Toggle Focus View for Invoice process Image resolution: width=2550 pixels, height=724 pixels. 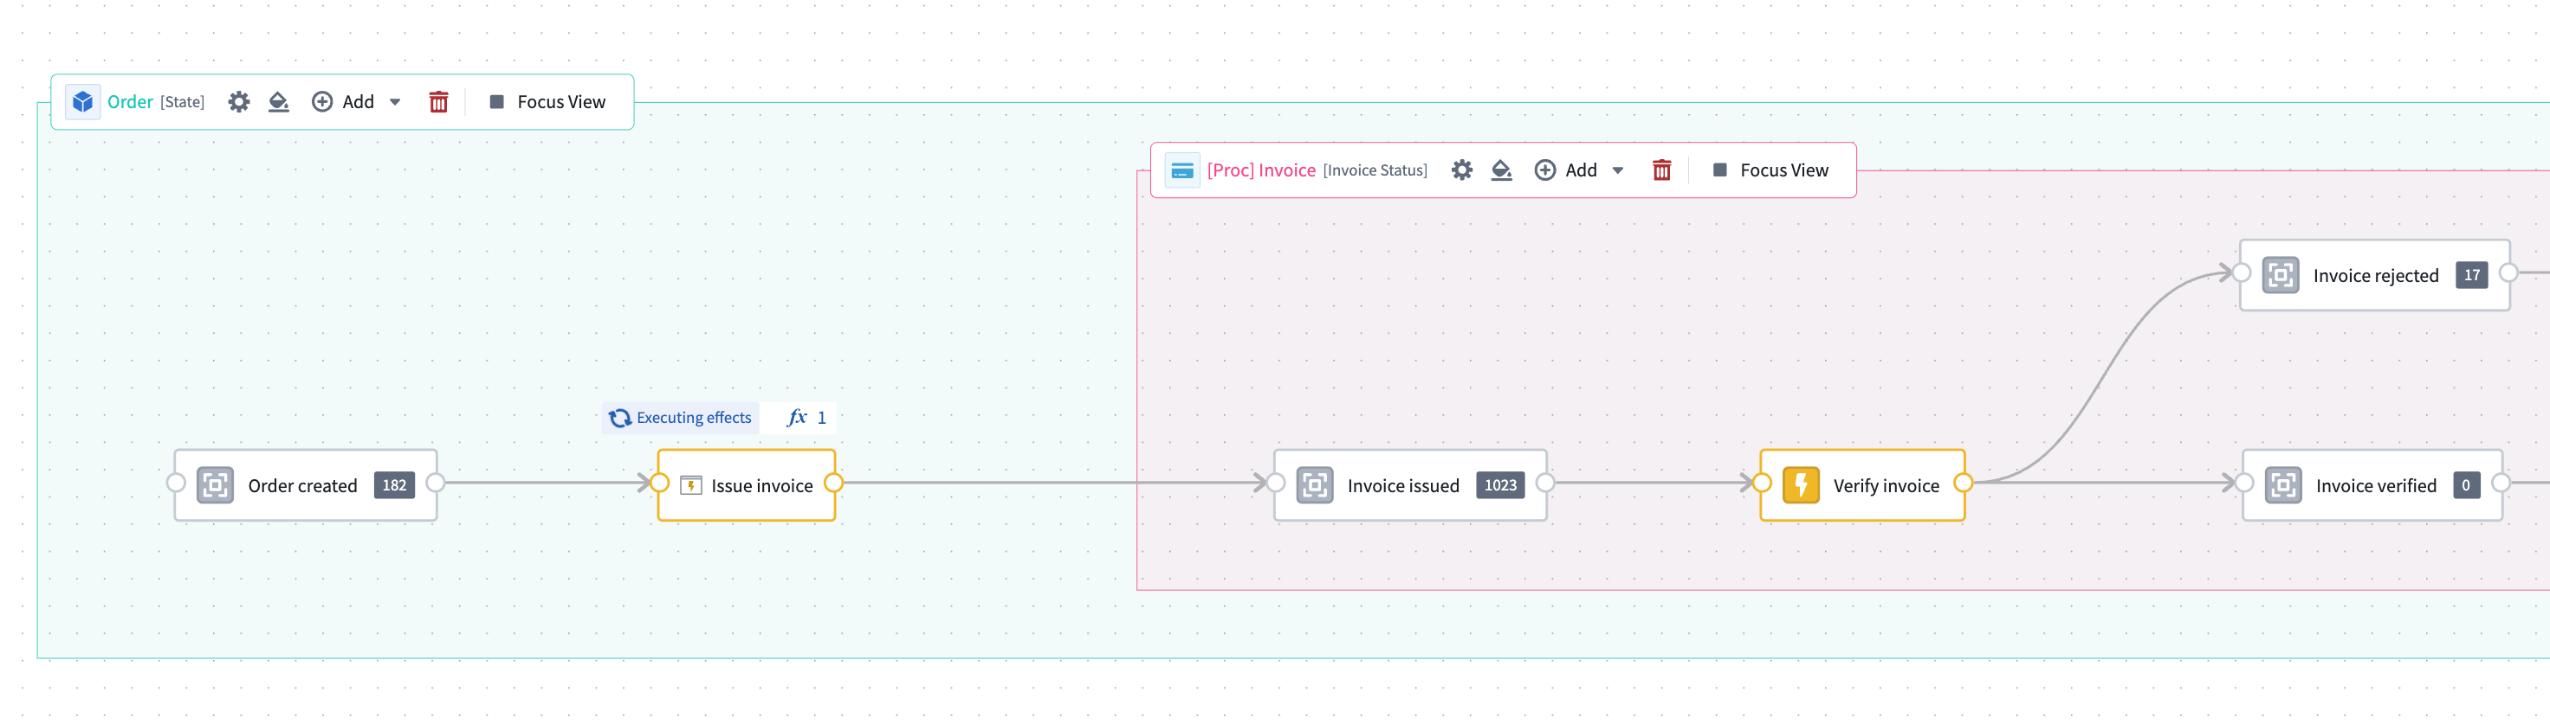(1770, 170)
